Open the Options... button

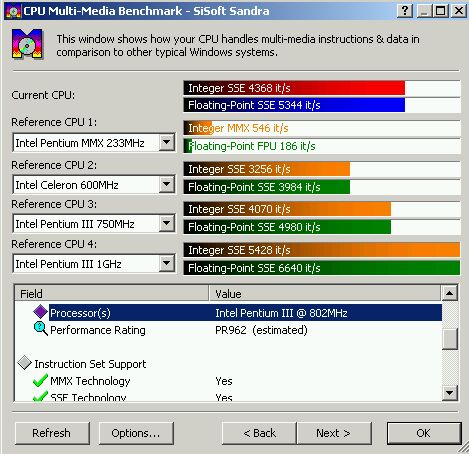[x=136, y=433]
